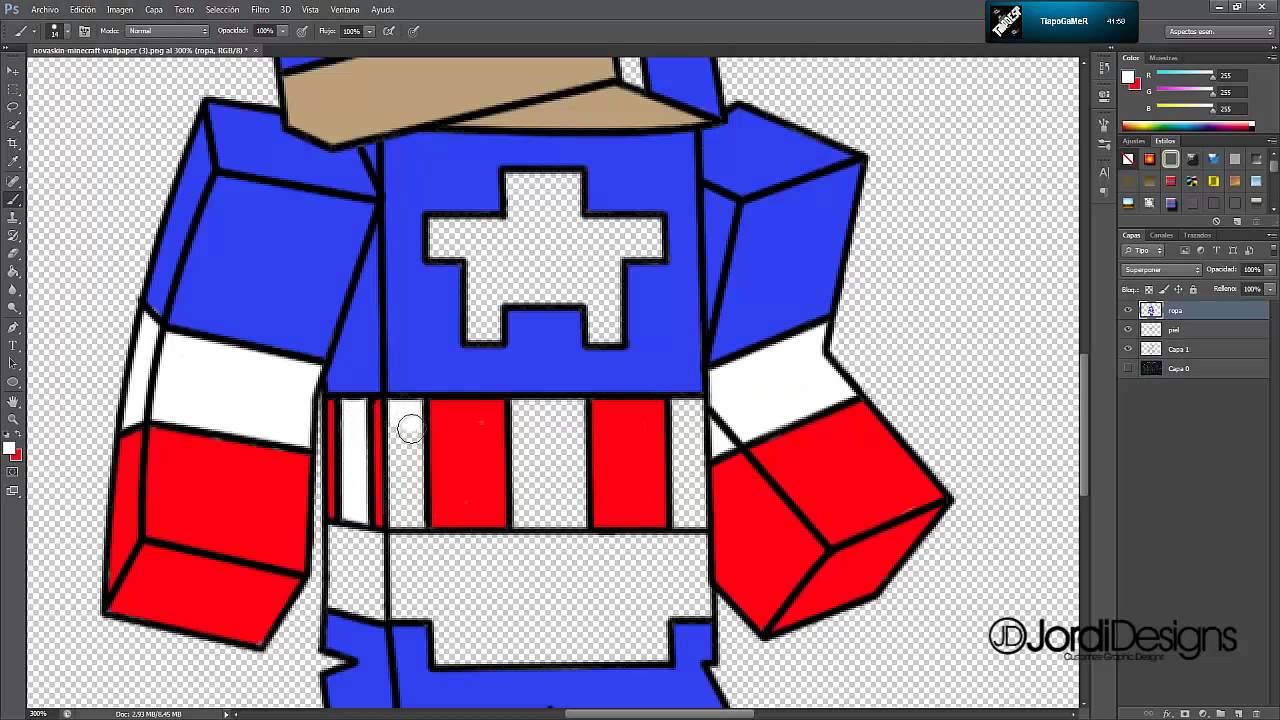Toggle Quick Mask mode icon
Viewport: 1280px width, 720px height.
click(x=13, y=472)
